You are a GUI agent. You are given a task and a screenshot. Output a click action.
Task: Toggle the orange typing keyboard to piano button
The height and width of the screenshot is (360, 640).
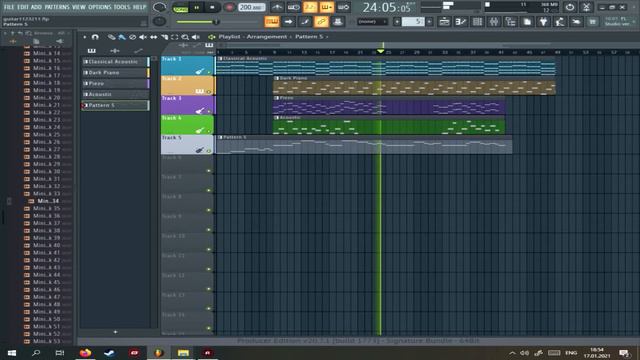[272, 22]
